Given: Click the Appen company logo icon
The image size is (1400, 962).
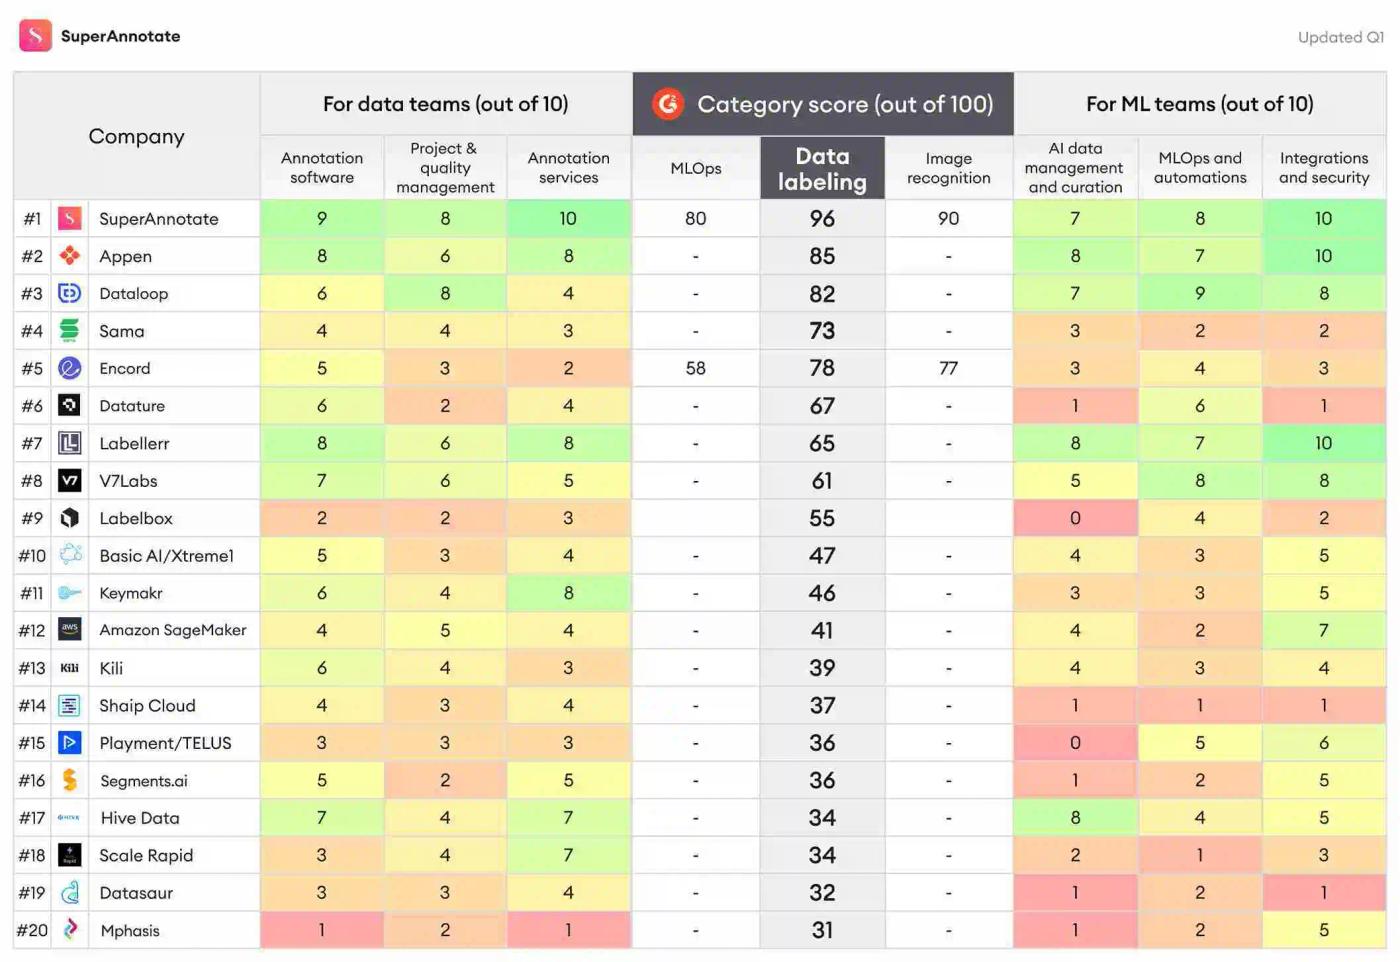Looking at the screenshot, I should tap(69, 255).
